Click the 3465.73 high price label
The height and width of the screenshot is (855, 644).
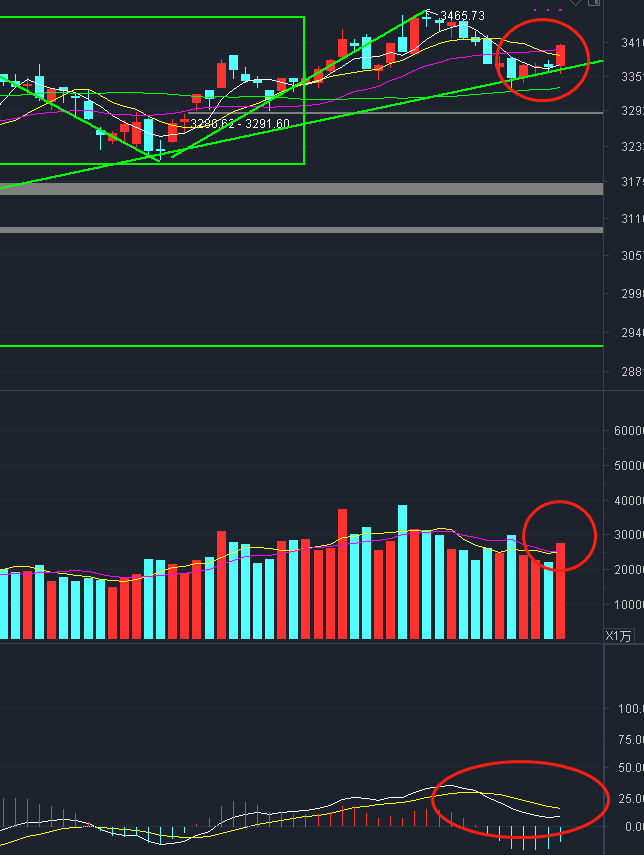[462, 15]
